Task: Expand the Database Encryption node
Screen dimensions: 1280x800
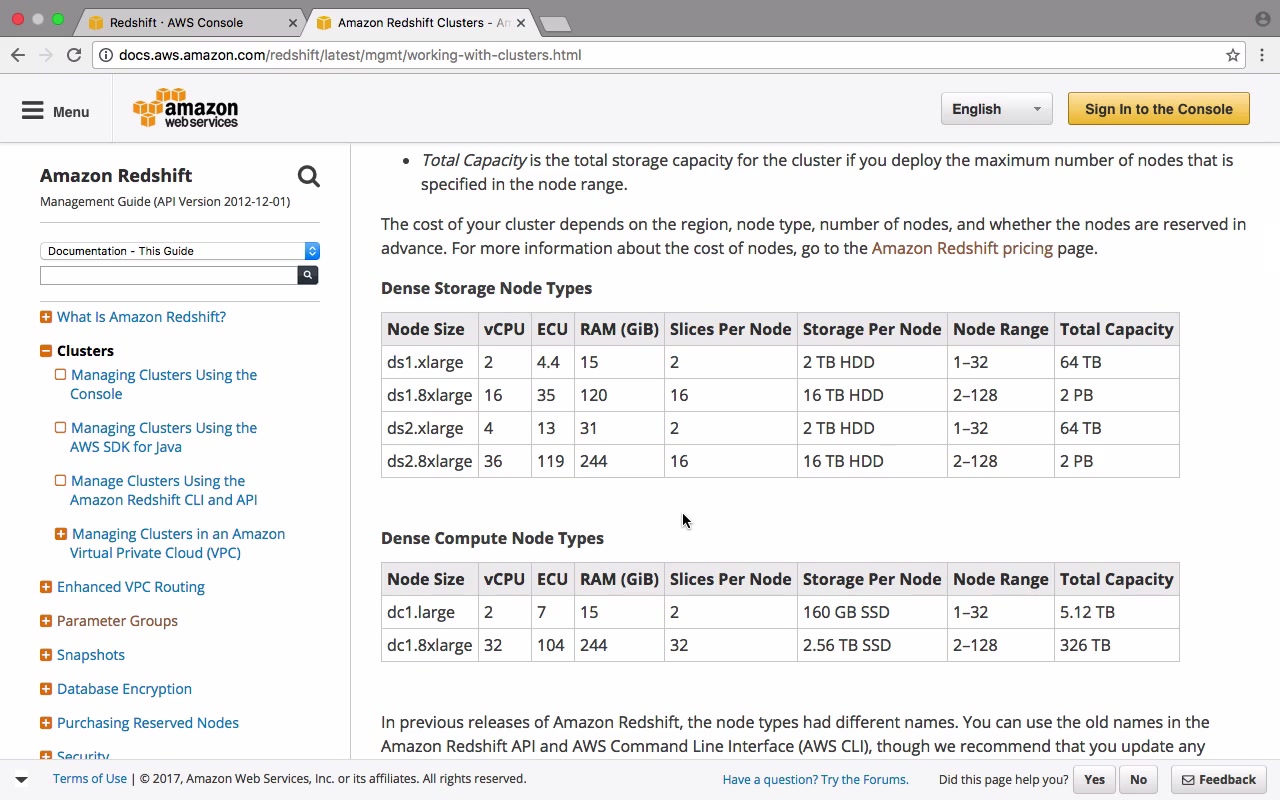Action: [x=46, y=689]
